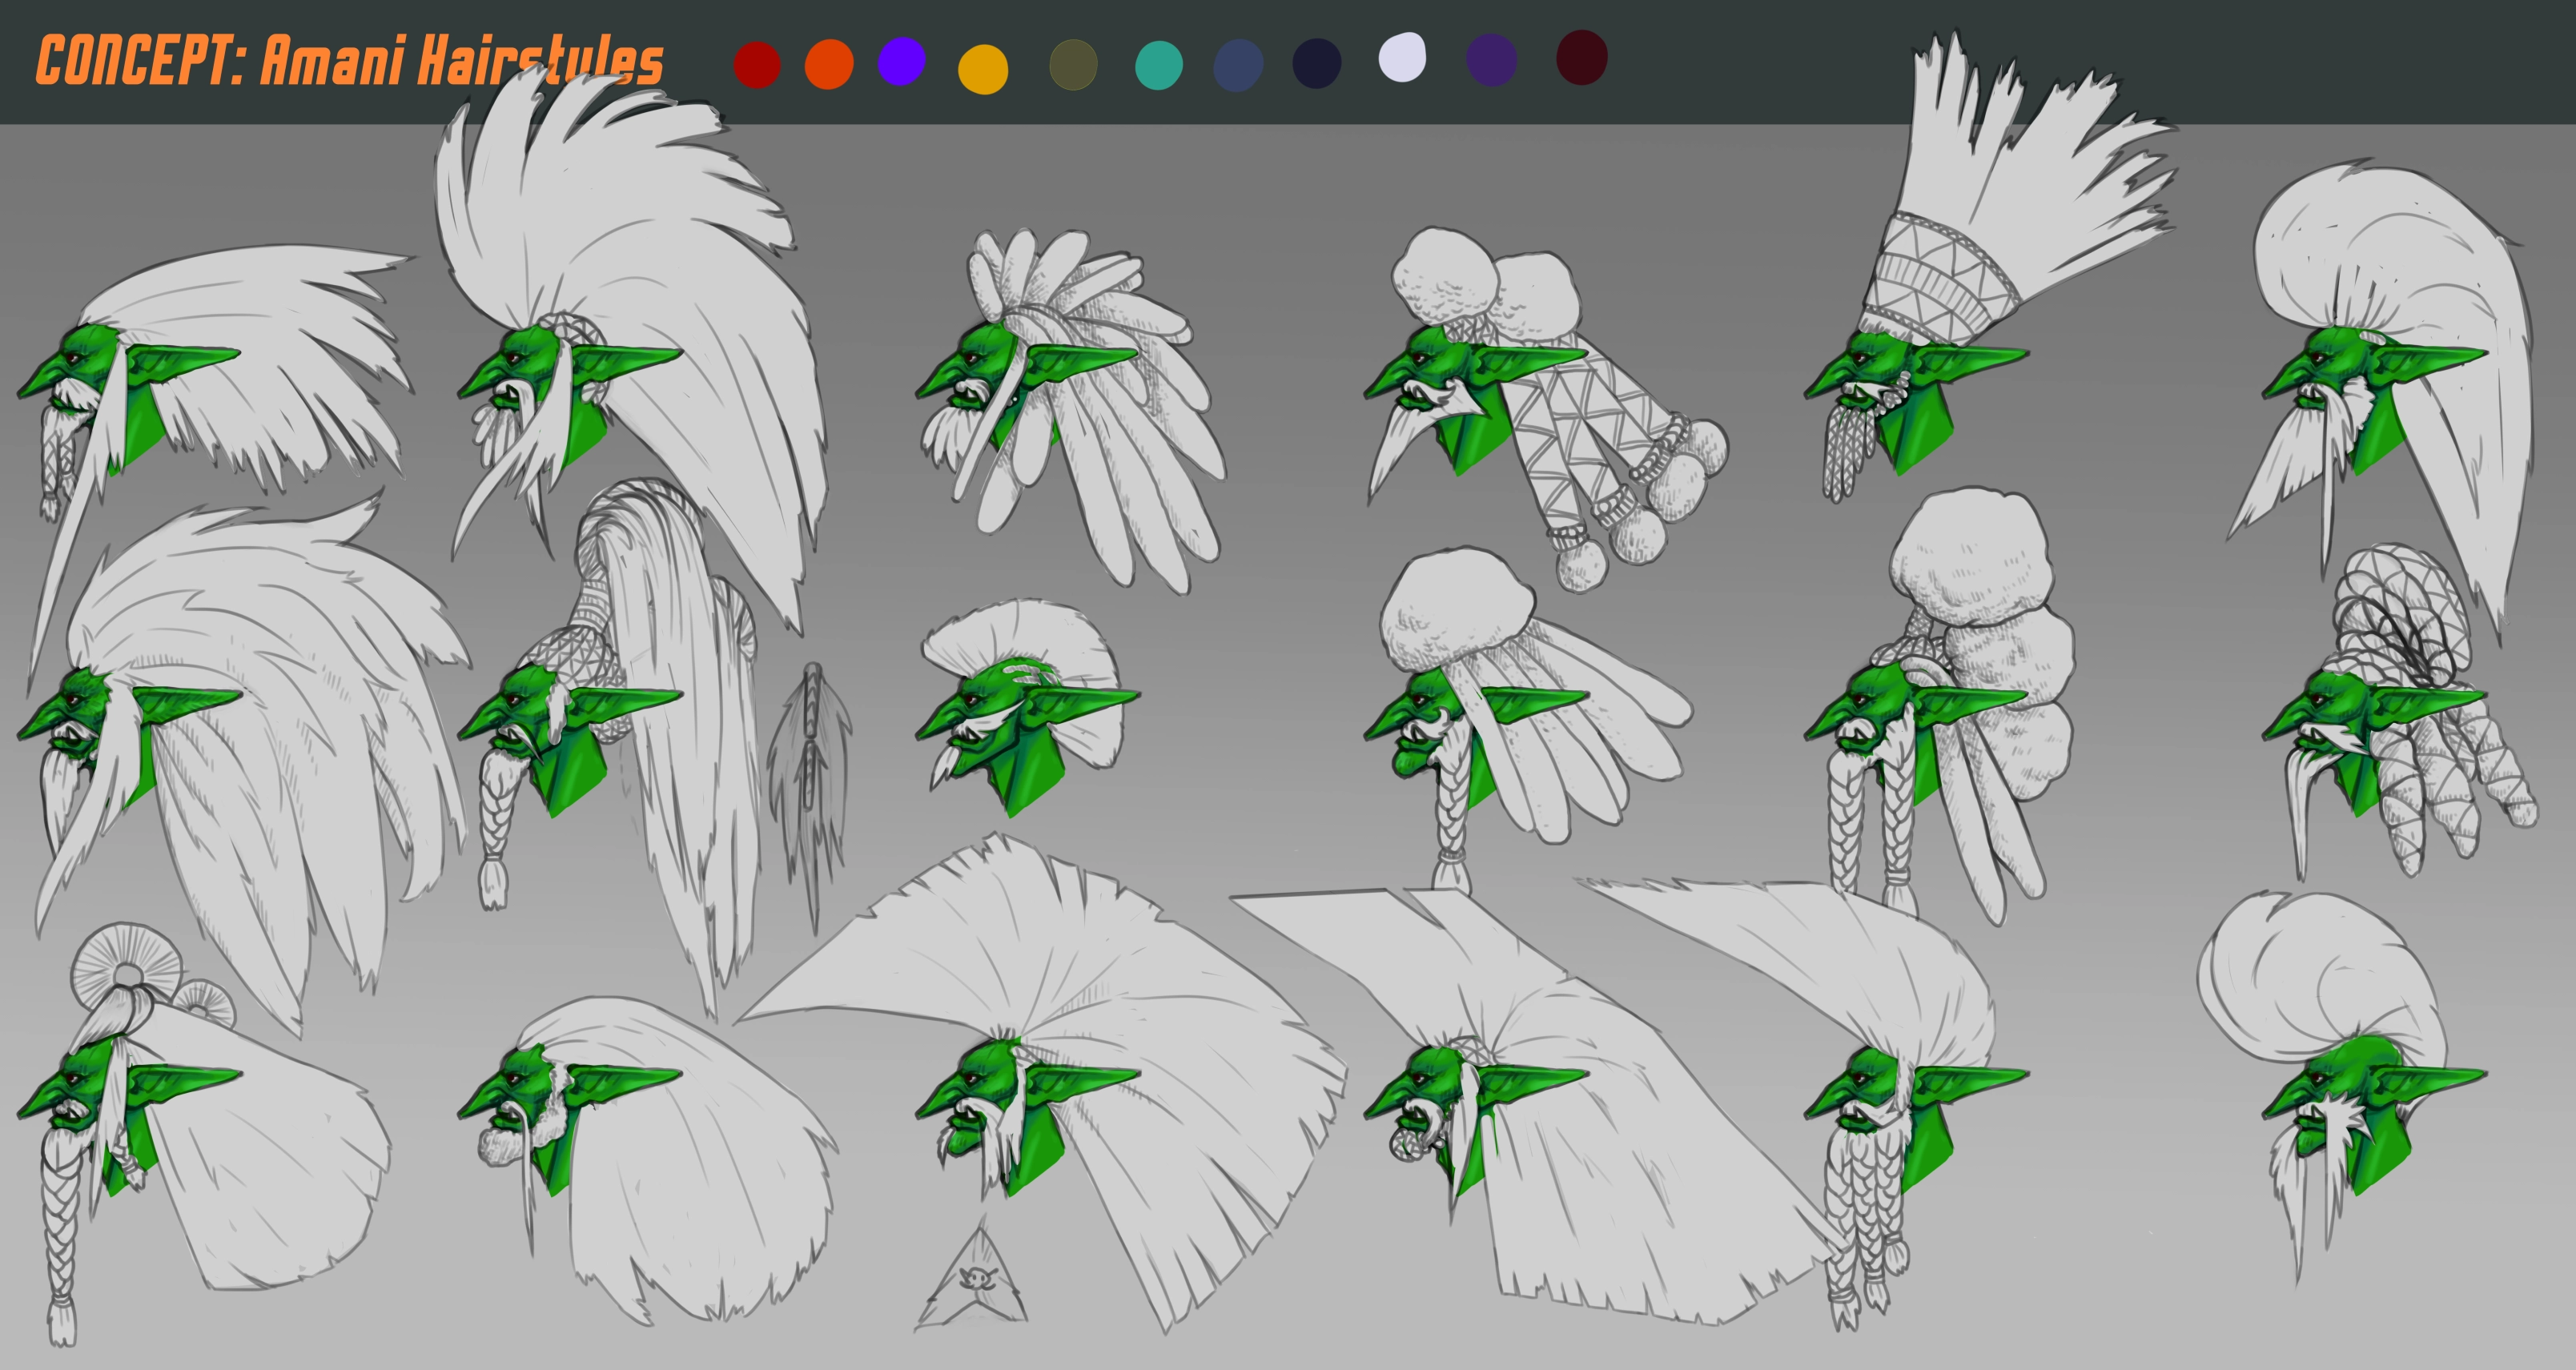Click the dark red color swatch
2576x1370 pixels.
coord(756,65)
